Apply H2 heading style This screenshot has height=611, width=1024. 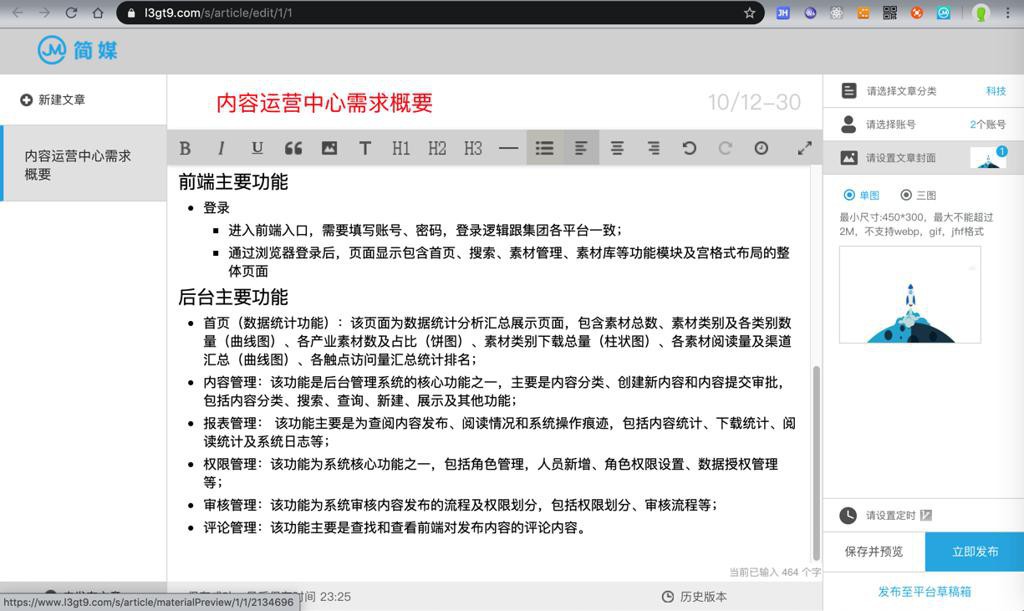click(437, 148)
